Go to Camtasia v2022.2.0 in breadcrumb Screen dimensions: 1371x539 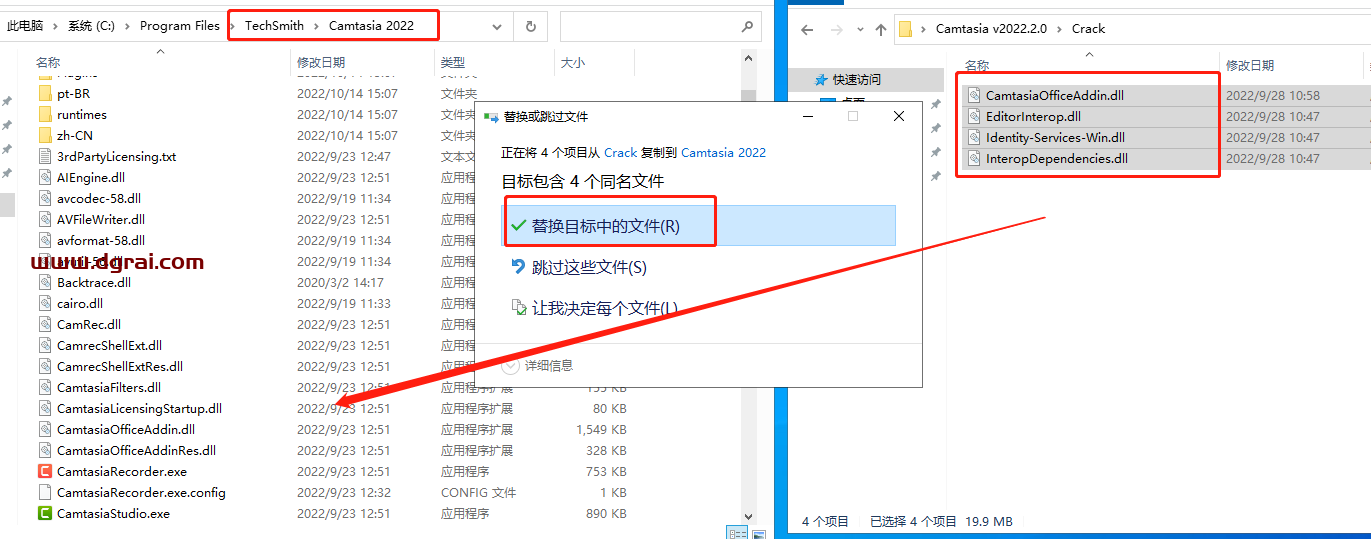(991, 29)
